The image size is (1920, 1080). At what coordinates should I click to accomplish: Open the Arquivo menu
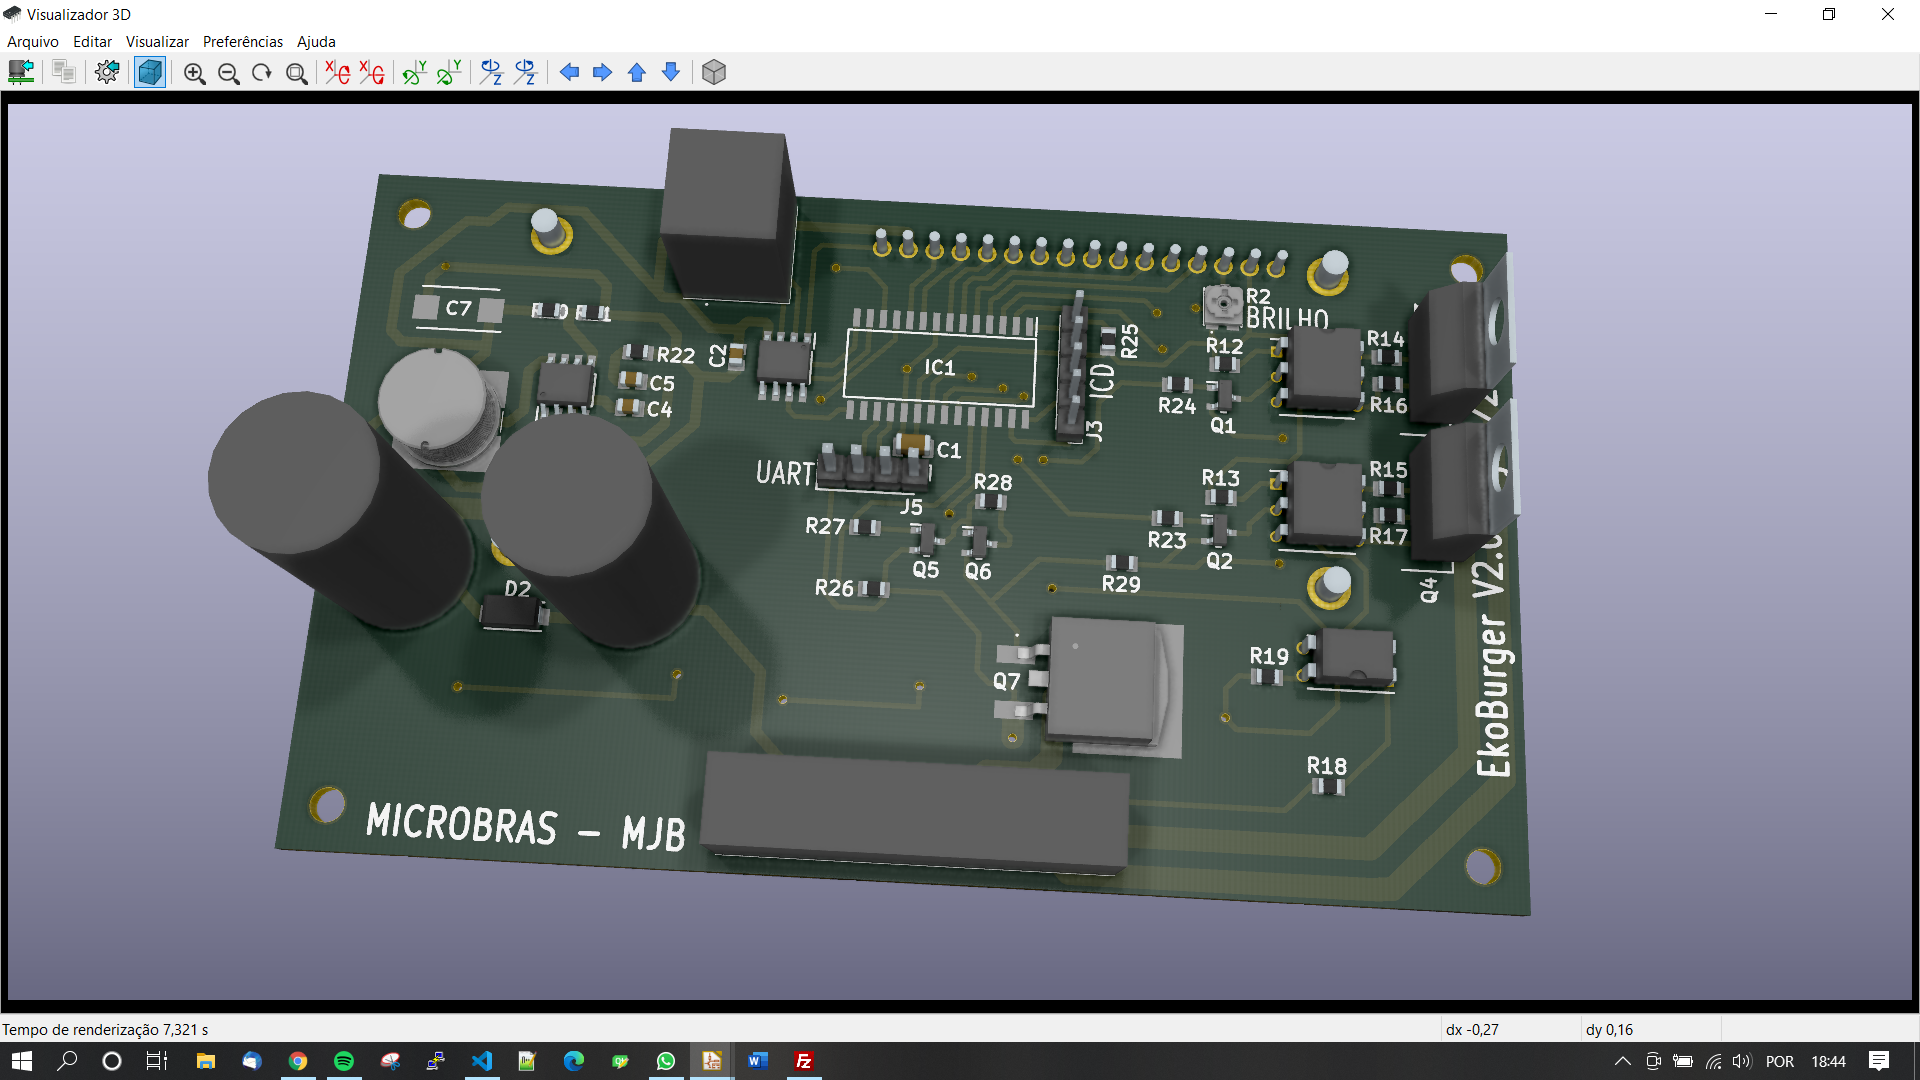pyautogui.click(x=32, y=41)
